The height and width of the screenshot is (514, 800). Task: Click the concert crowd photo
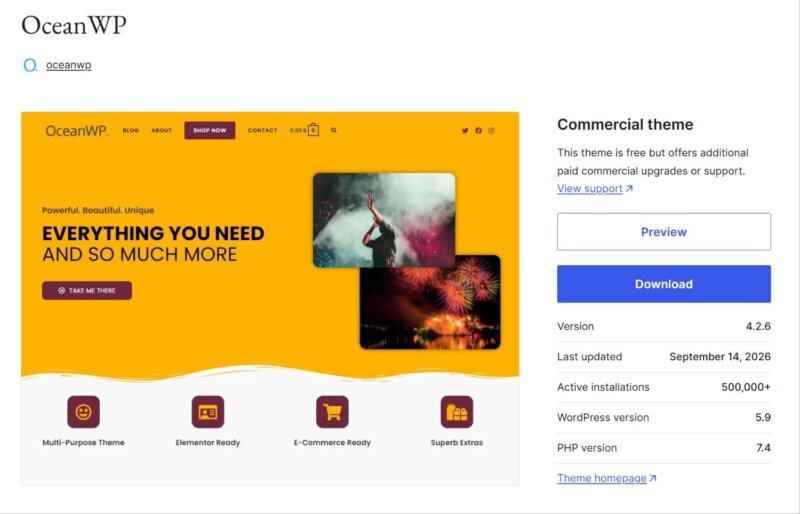pyautogui.click(x=384, y=219)
